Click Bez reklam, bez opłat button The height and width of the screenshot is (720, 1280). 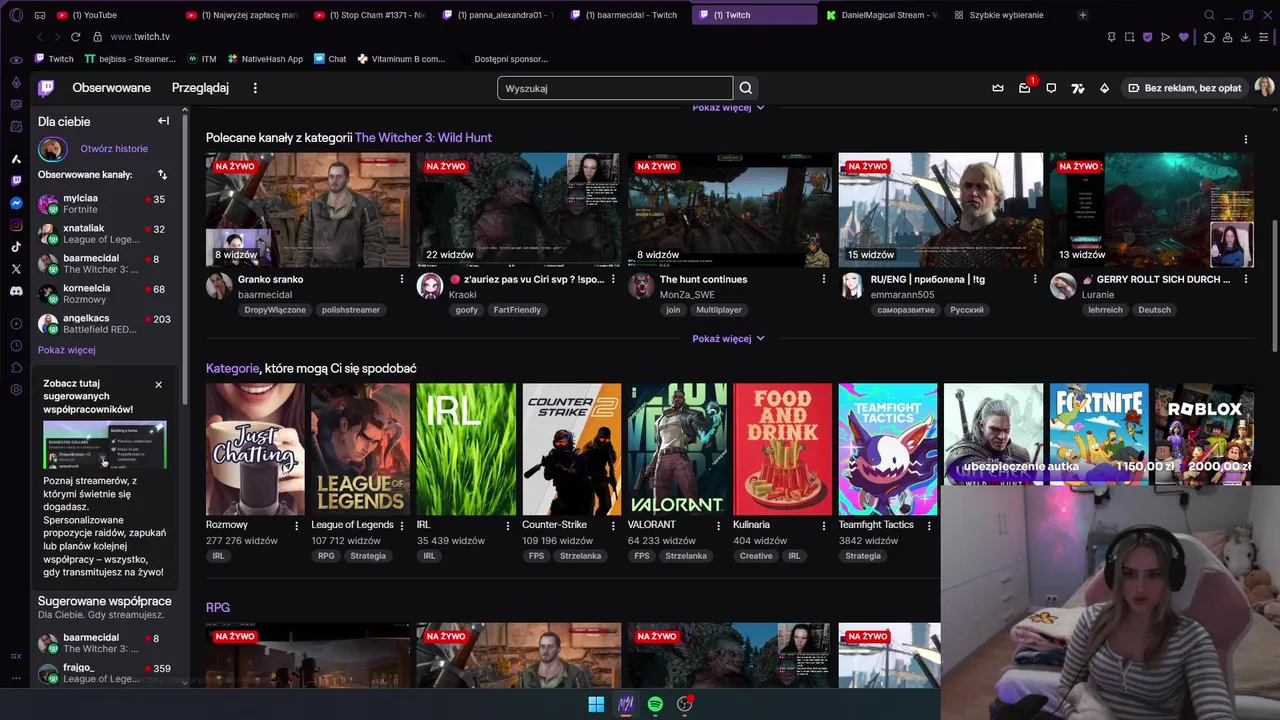coord(1184,88)
